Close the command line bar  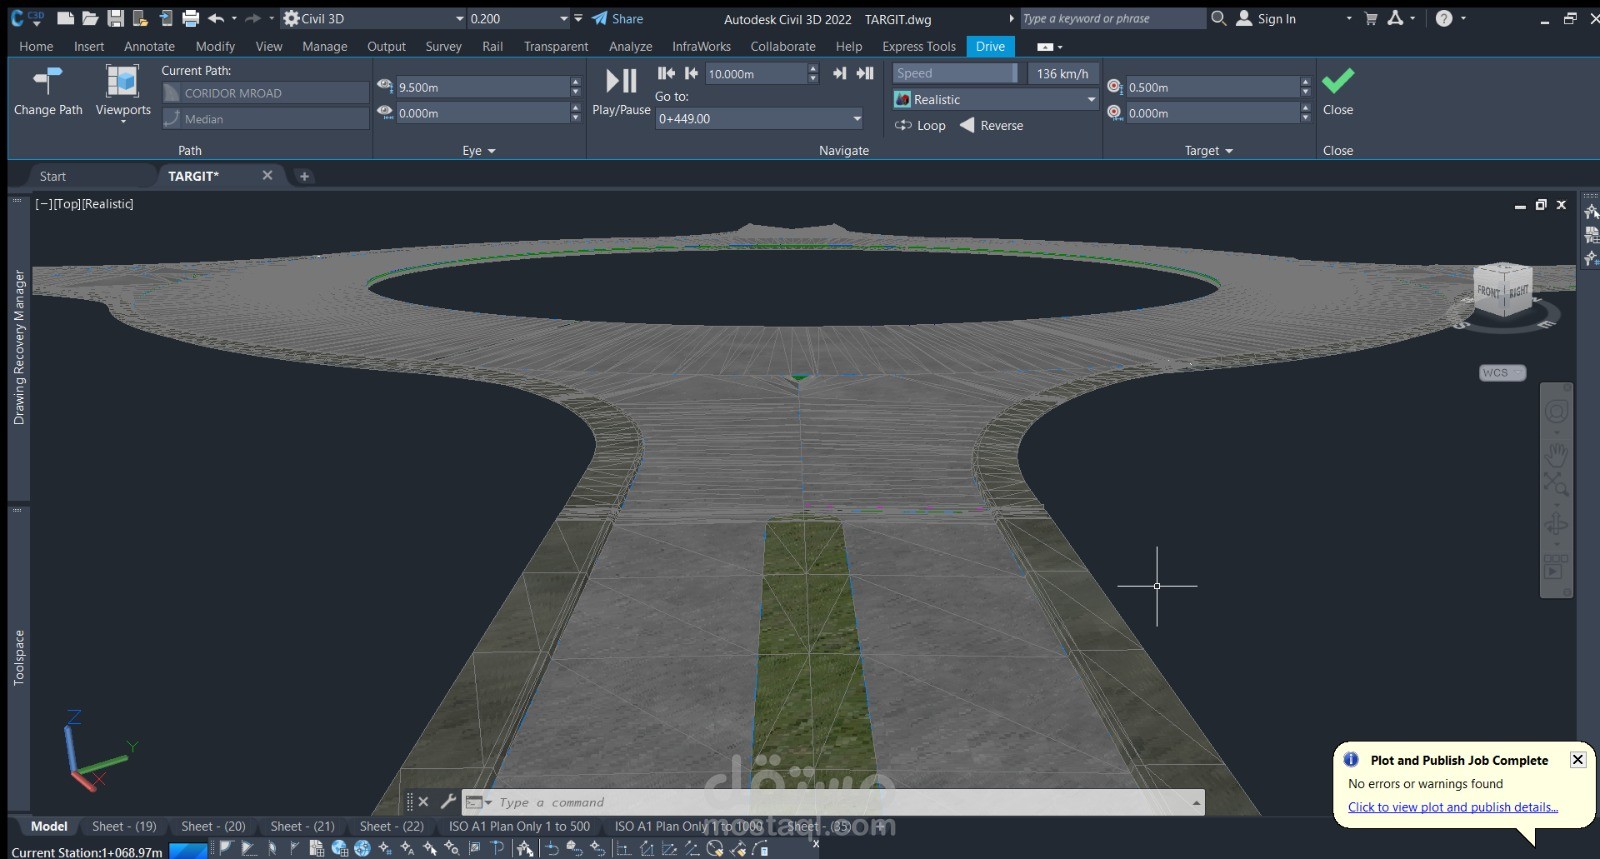pyautogui.click(x=423, y=801)
